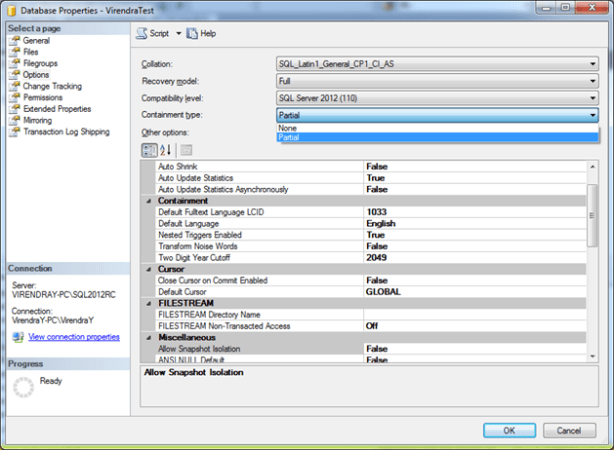Open the Compatibility level dropdown
The width and height of the screenshot is (614, 450).
(593, 98)
